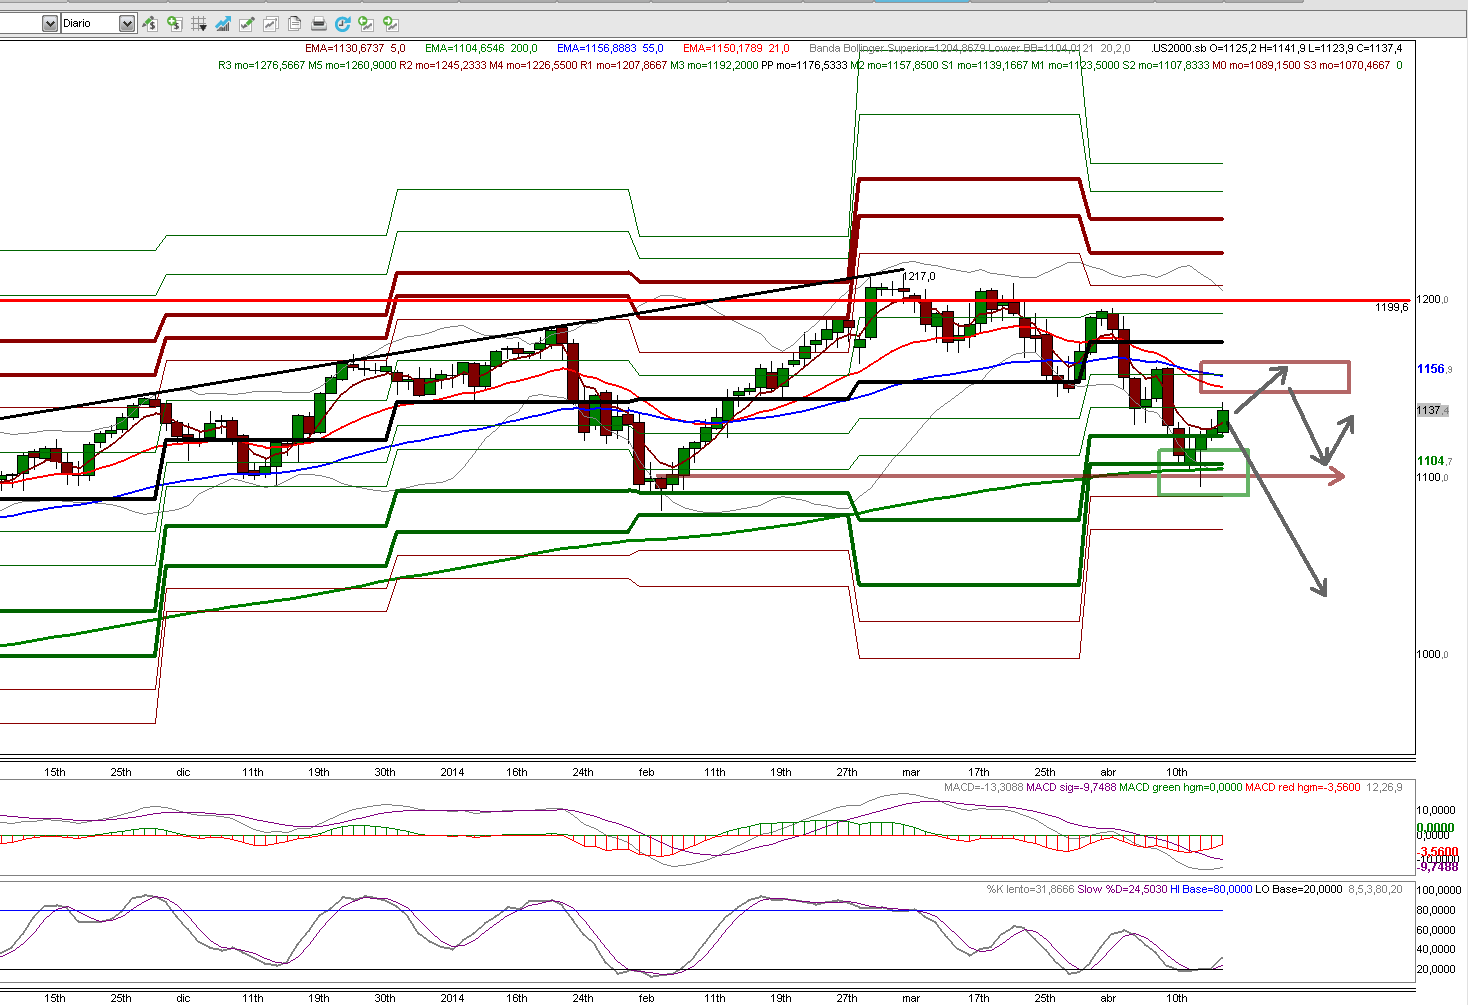Click the 80,0000 stochastic axis value
Viewport: 1468px width, 1005px height.
[1436, 910]
